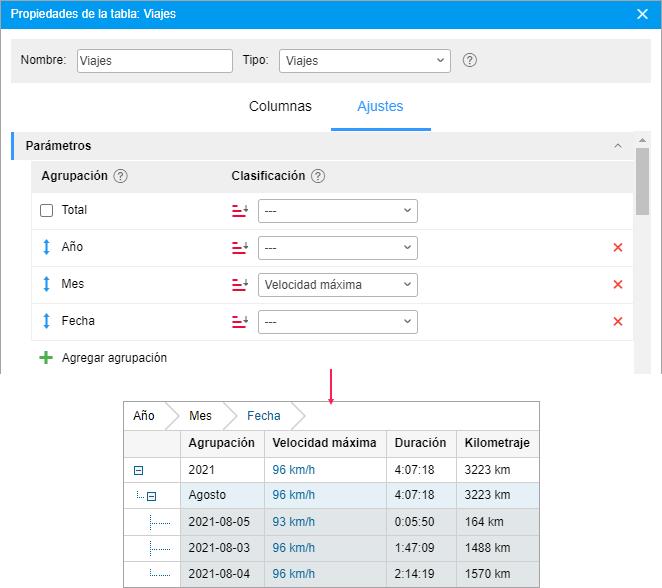Click the Agregar agrupación link
662x588 pixels.
[114, 358]
